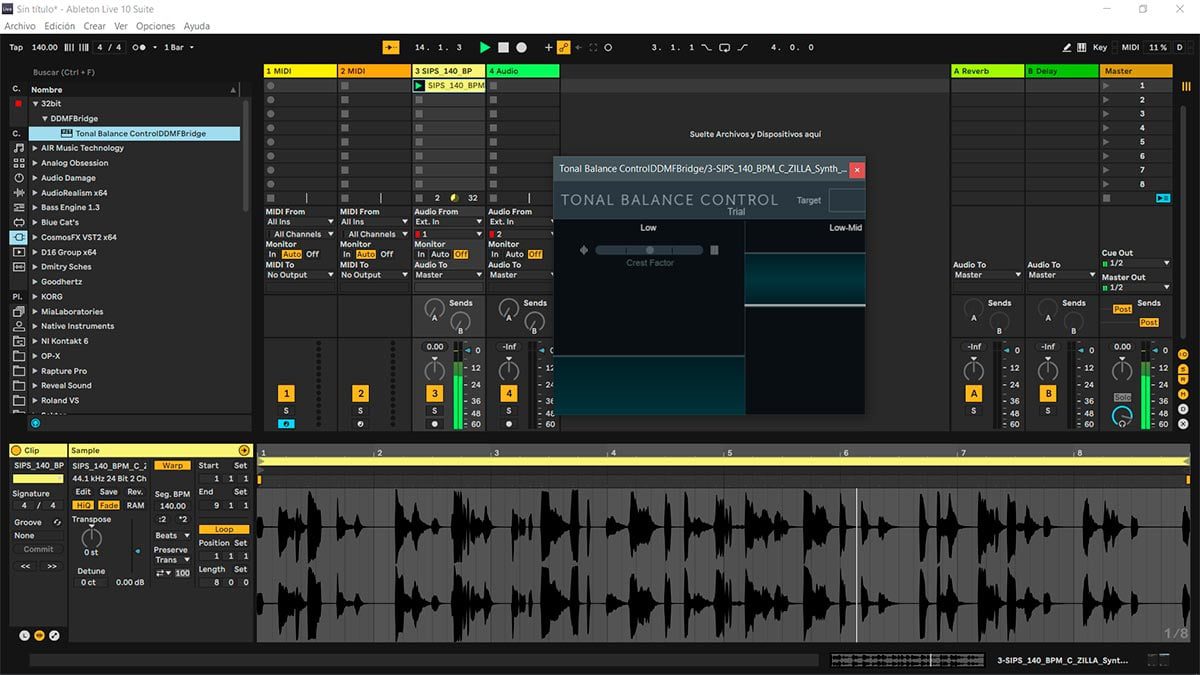This screenshot has height=675, width=1200.
Task: Select the Plug-ins category icon in browser
Action: pos(19,238)
